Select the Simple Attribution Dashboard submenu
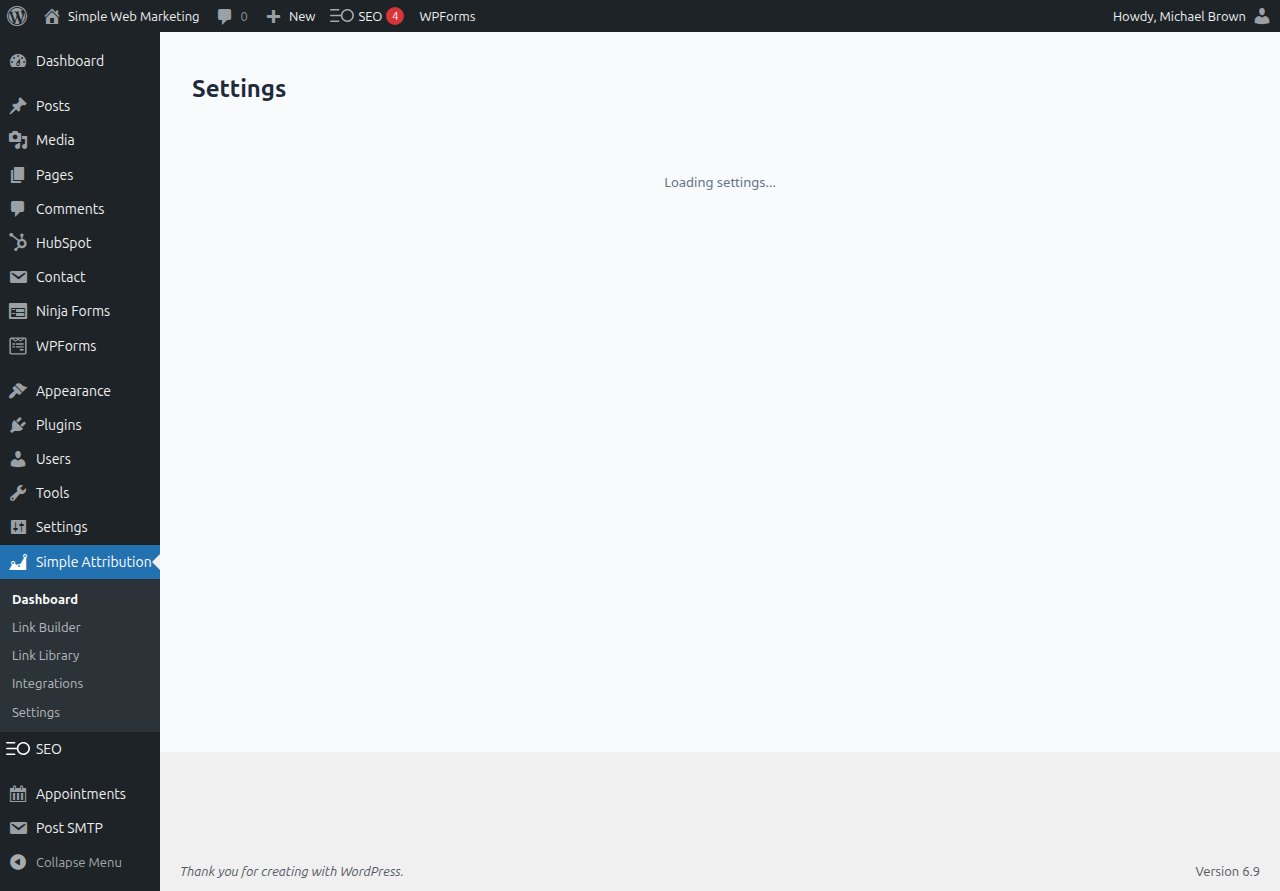 pos(44,599)
